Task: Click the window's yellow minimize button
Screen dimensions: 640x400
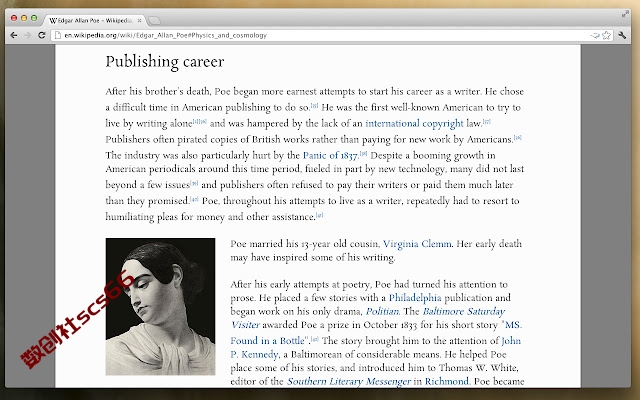Action: click(x=24, y=18)
